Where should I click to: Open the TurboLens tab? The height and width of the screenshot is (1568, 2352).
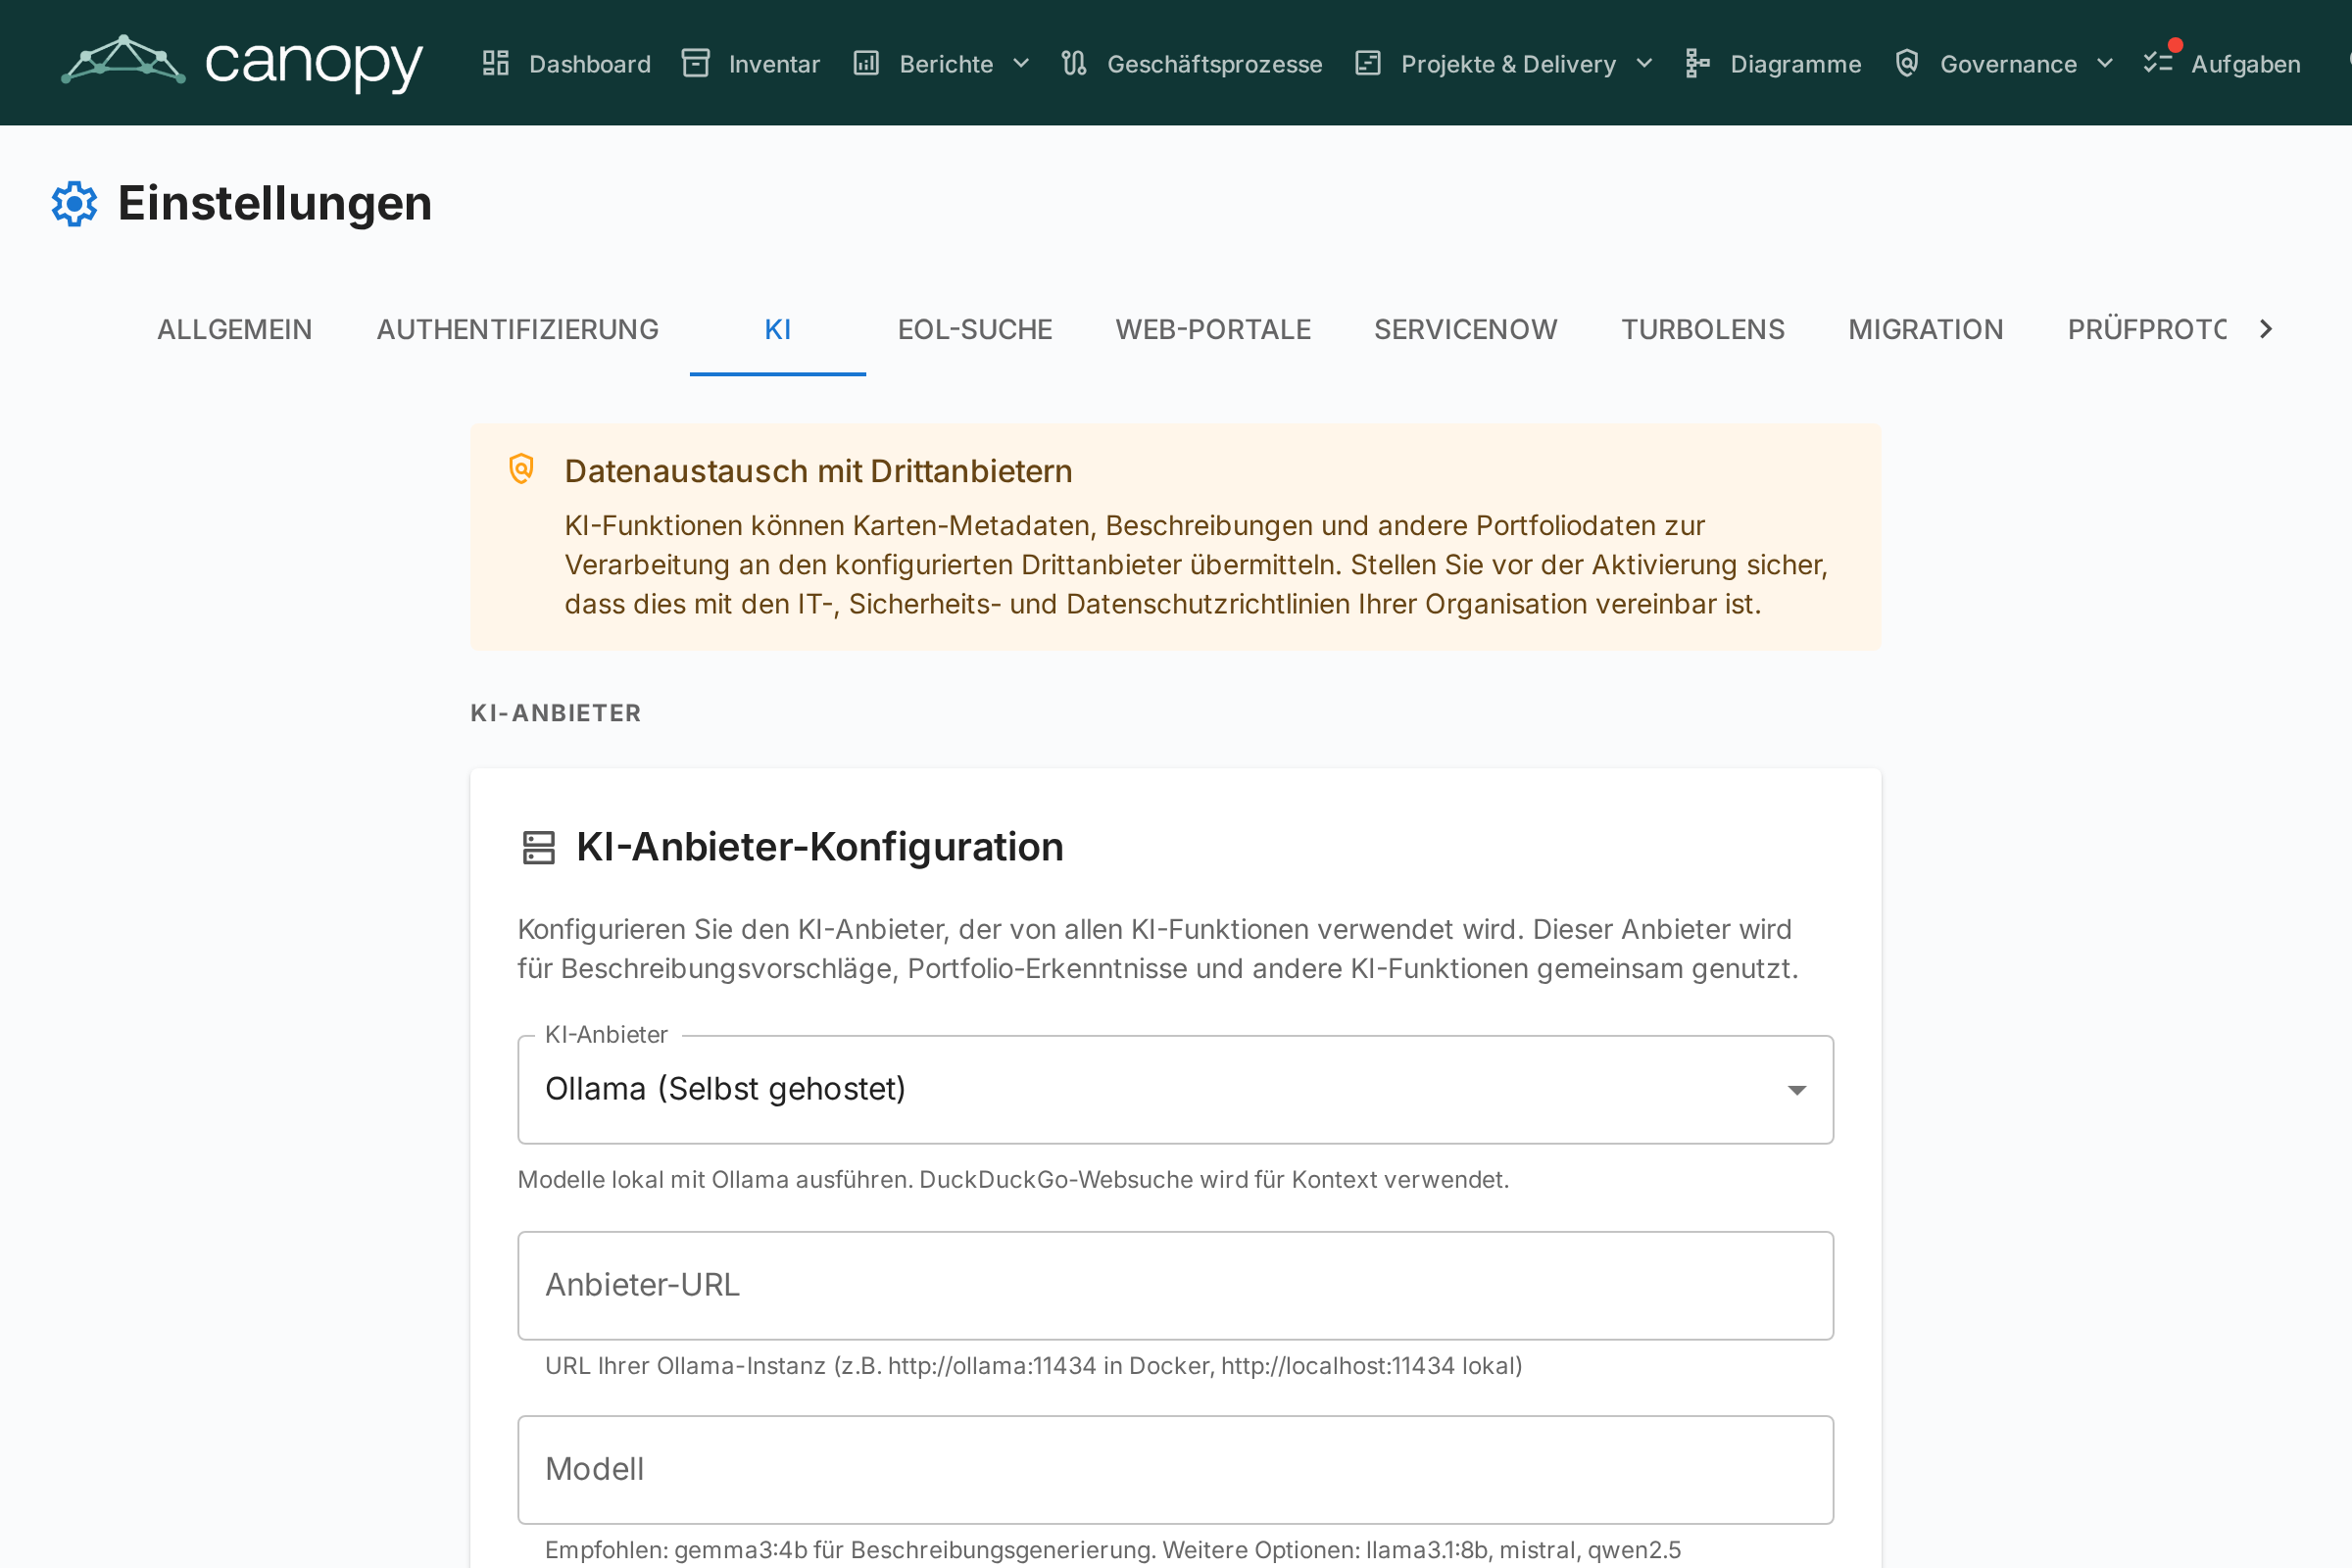coord(1703,330)
